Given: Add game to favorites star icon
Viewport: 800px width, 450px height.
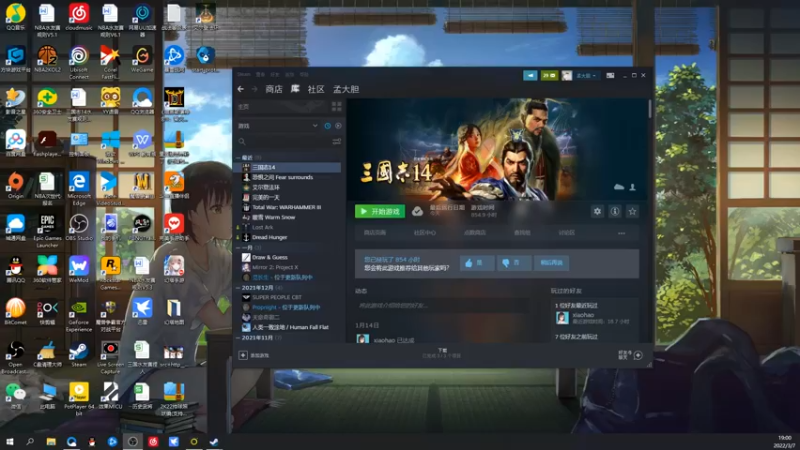Looking at the screenshot, I should (x=633, y=211).
